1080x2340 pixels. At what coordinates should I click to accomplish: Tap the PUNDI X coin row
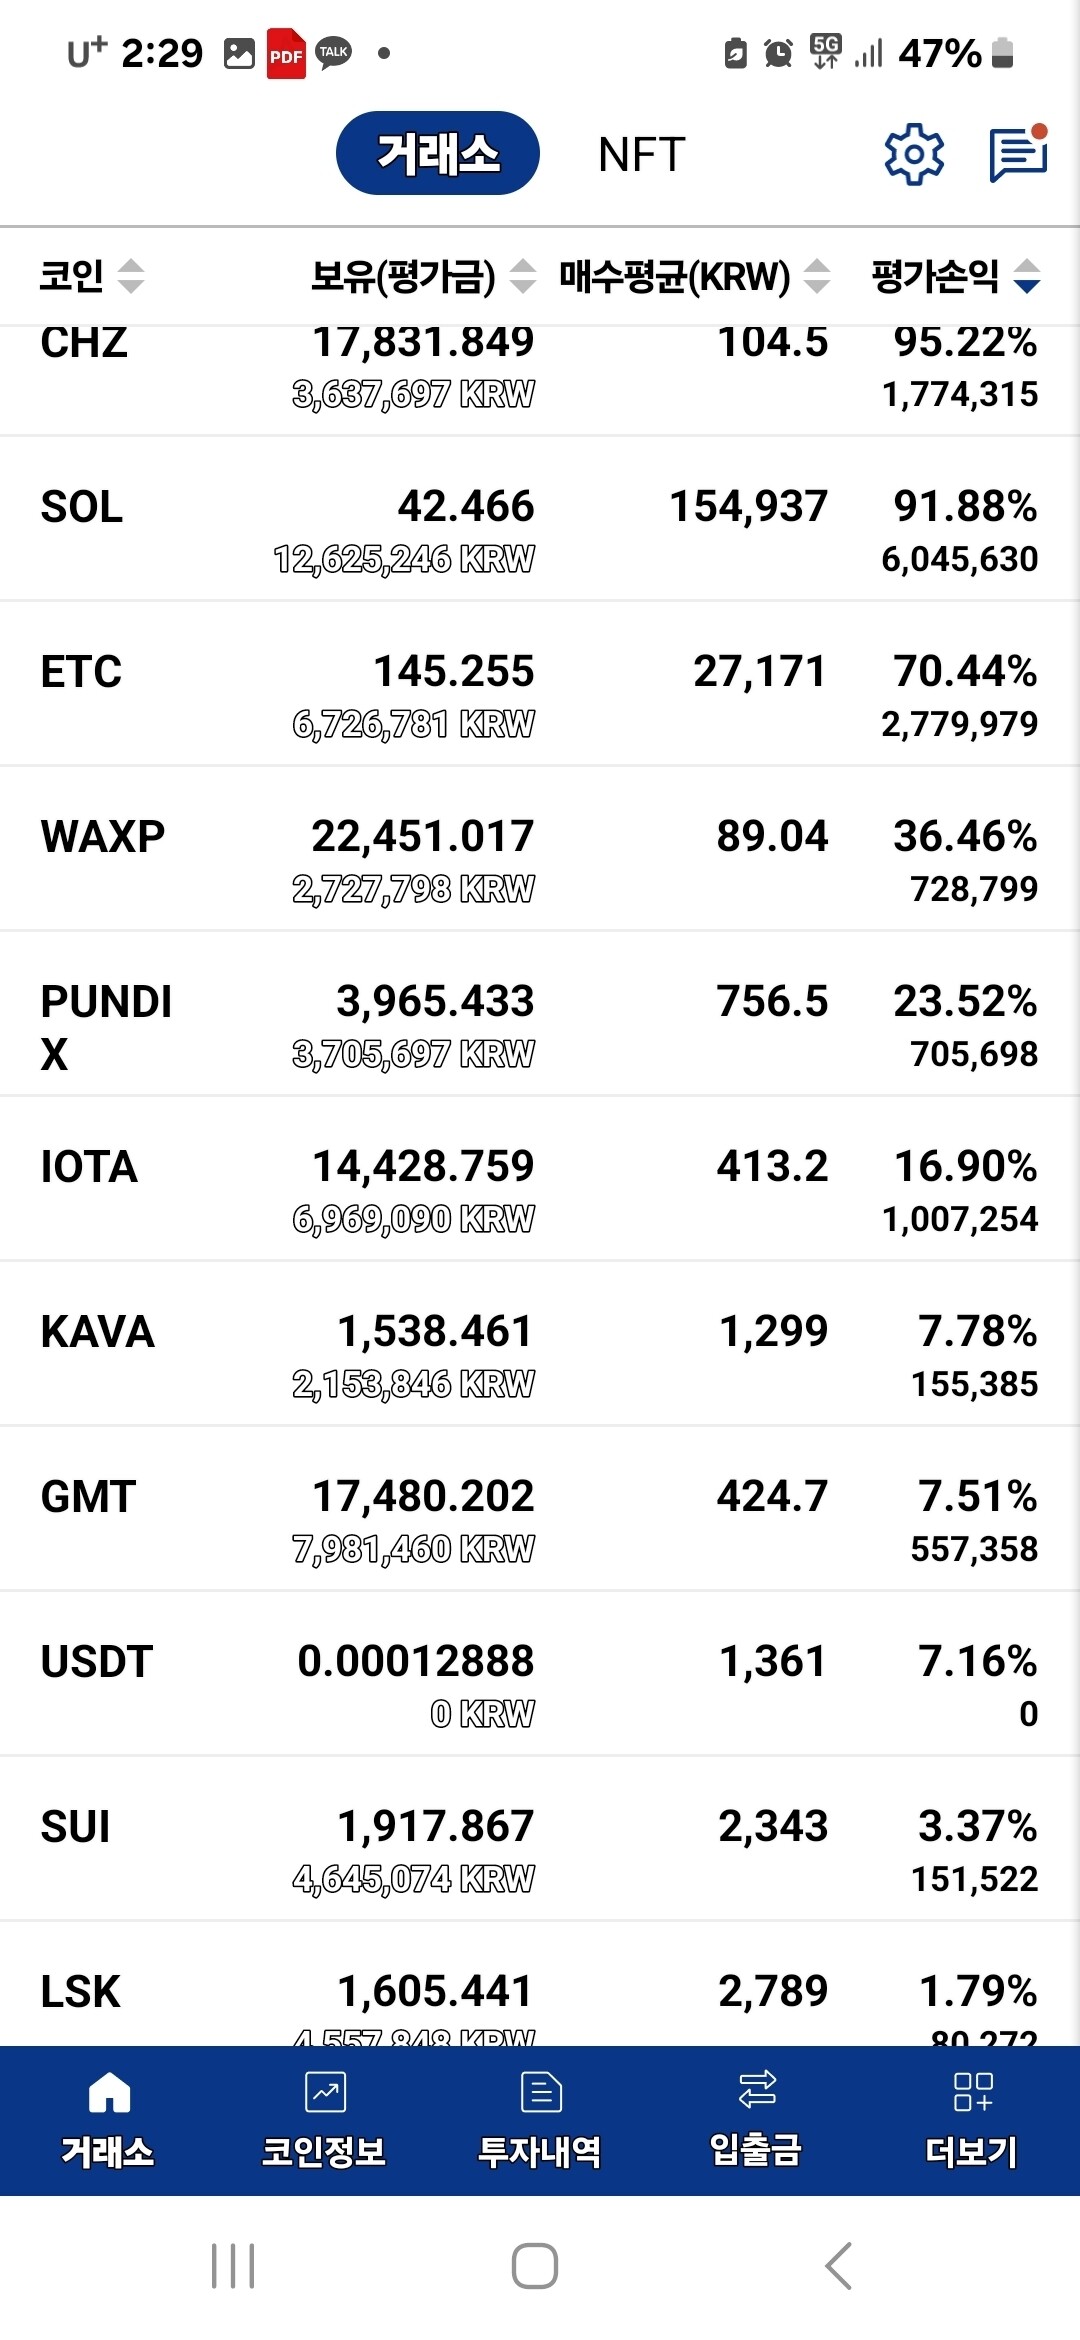(540, 1025)
